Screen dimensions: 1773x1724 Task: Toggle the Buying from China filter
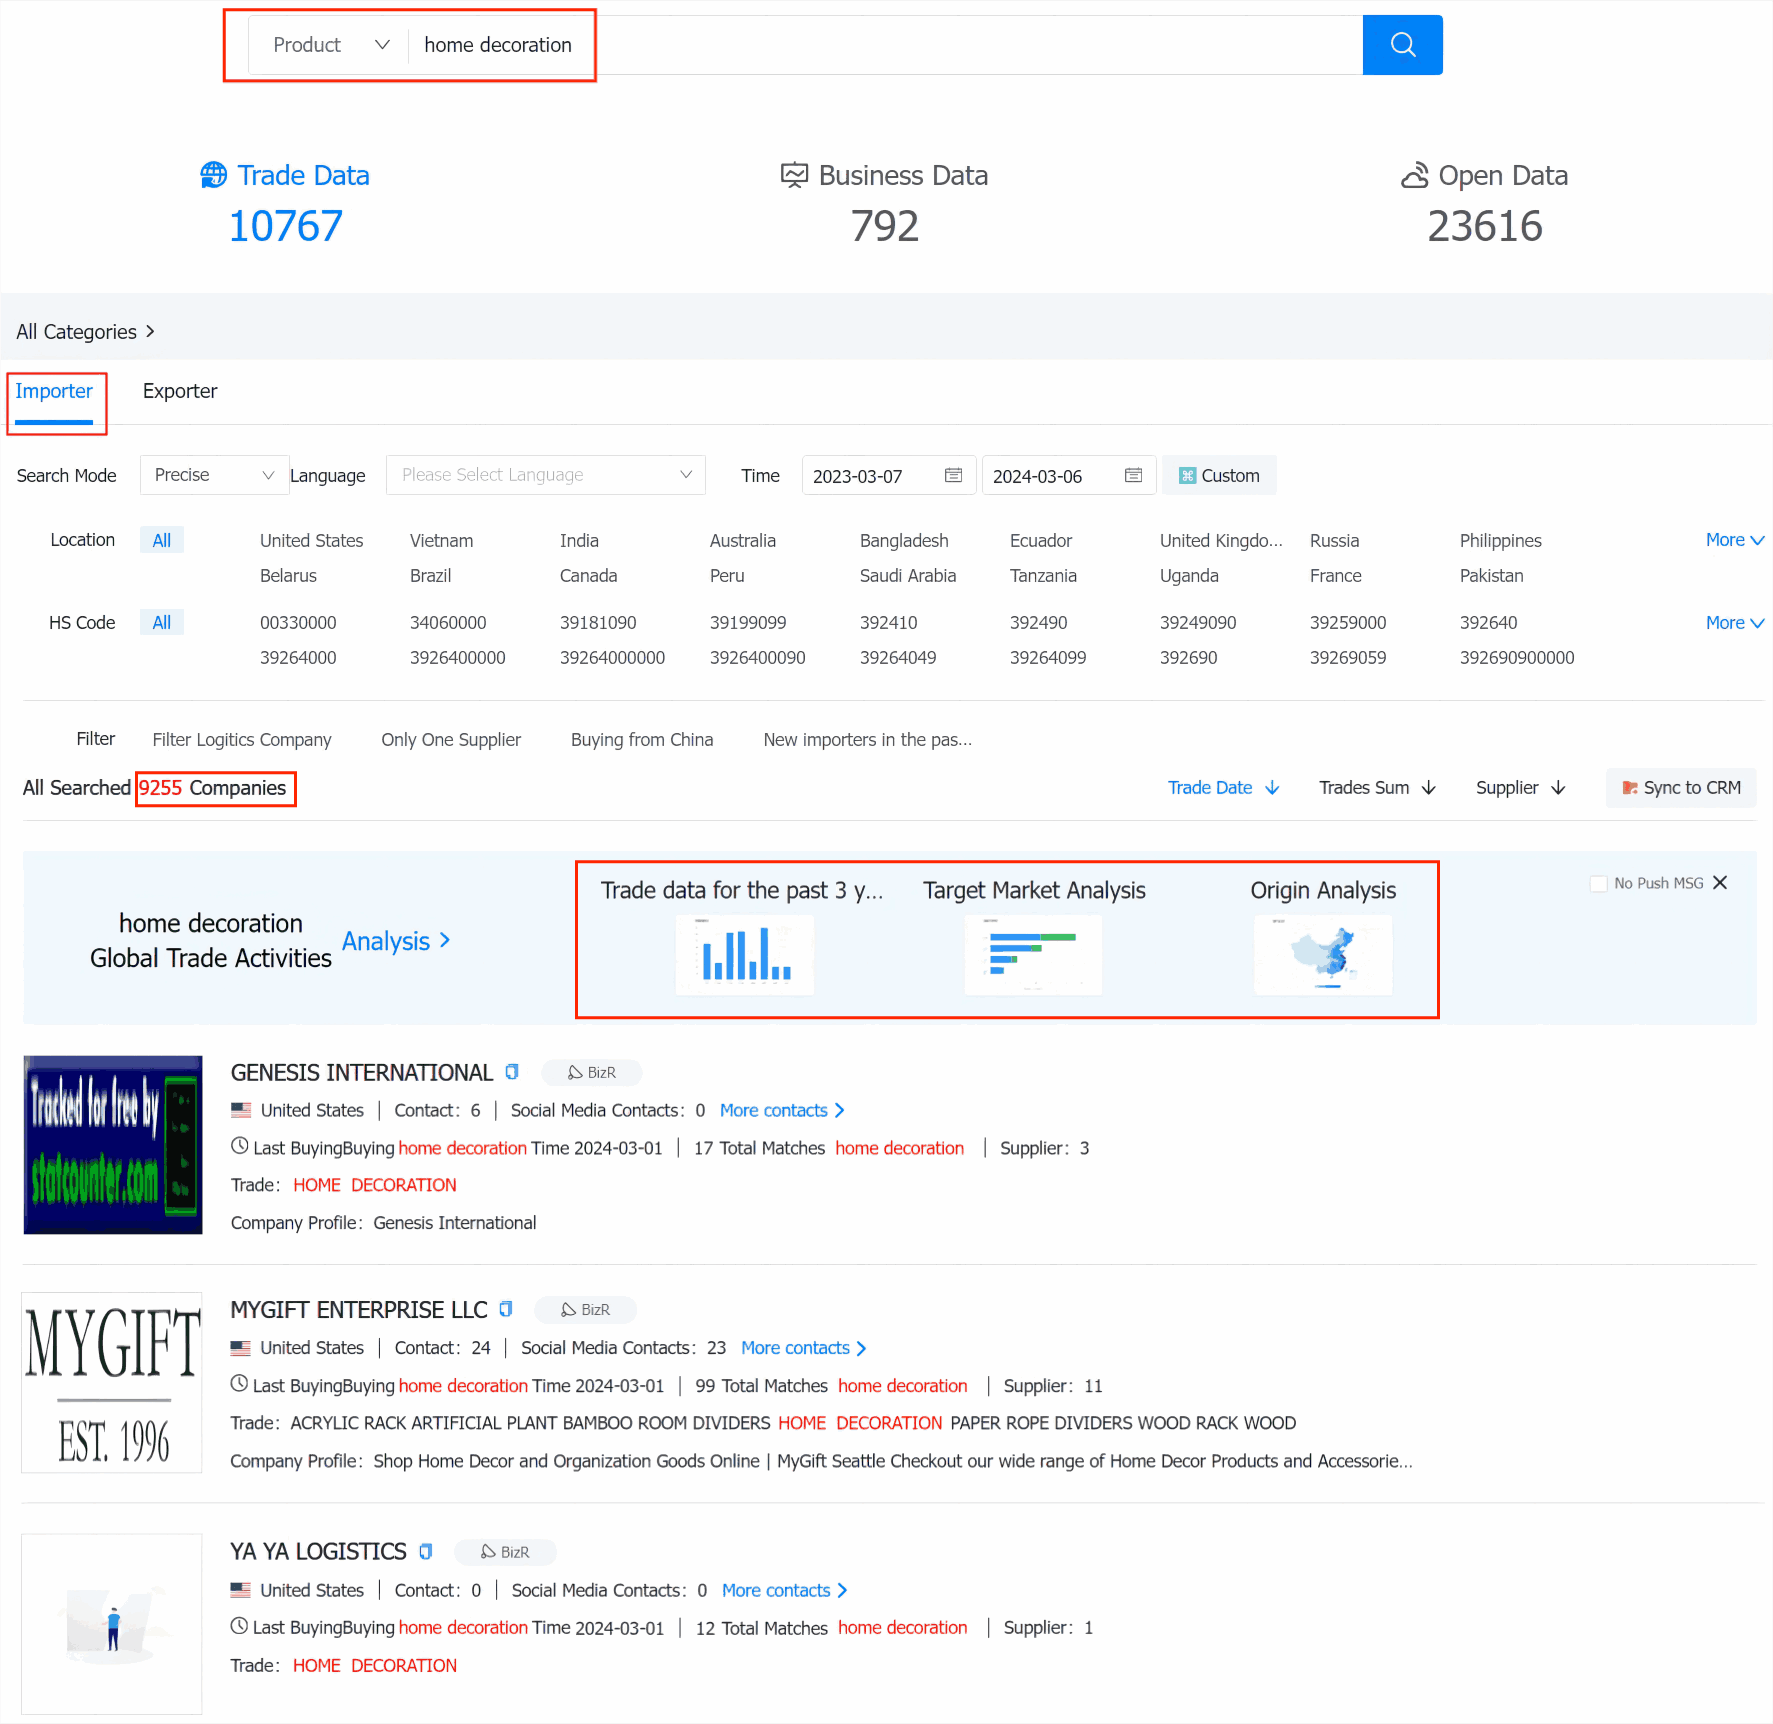click(642, 740)
